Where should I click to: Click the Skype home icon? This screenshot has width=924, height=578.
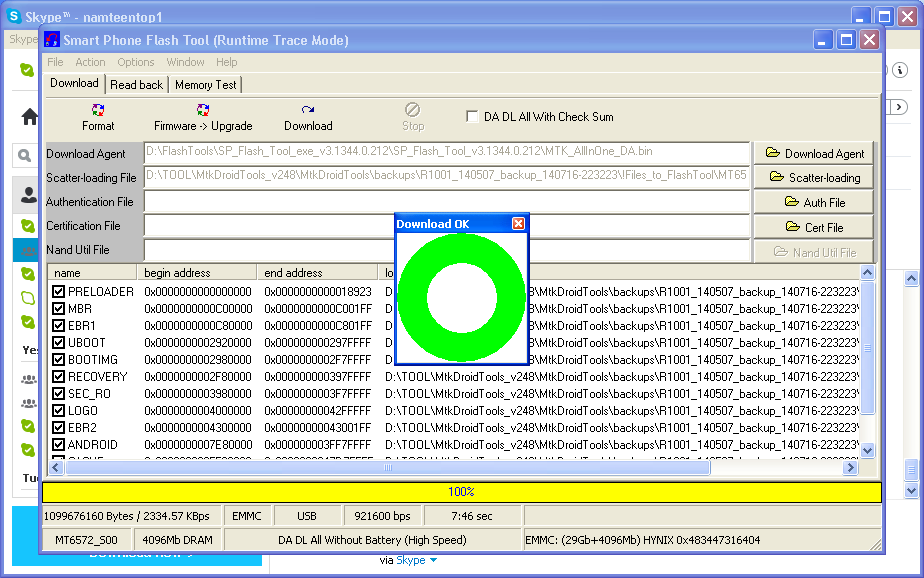[x=29, y=117]
